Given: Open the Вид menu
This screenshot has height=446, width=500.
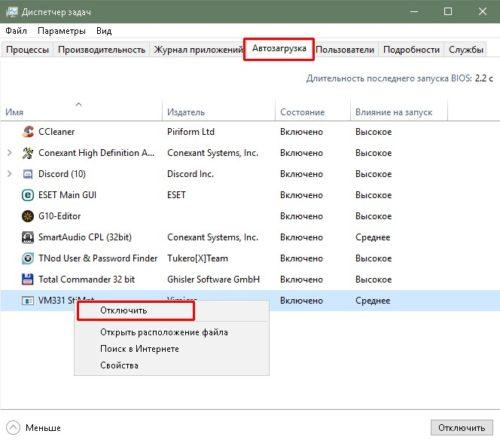Looking at the screenshot, I should point(104,31).
